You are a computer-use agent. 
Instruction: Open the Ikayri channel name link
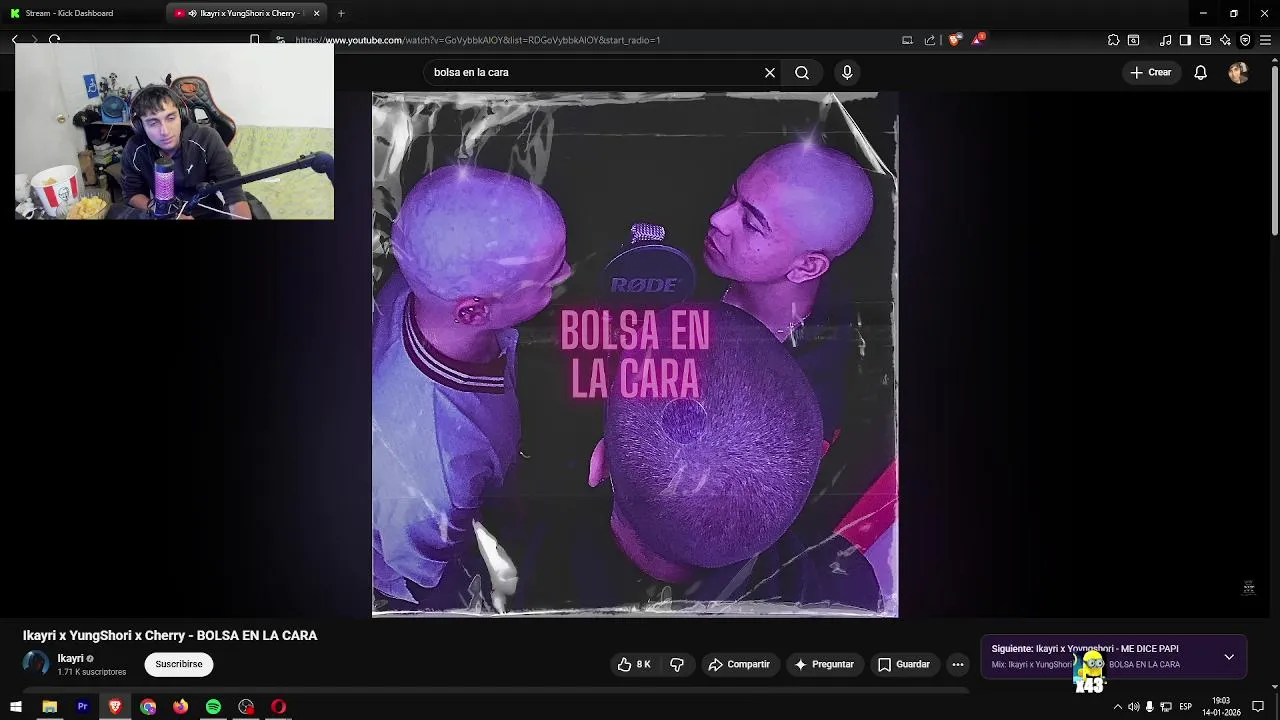click(70, 658)
